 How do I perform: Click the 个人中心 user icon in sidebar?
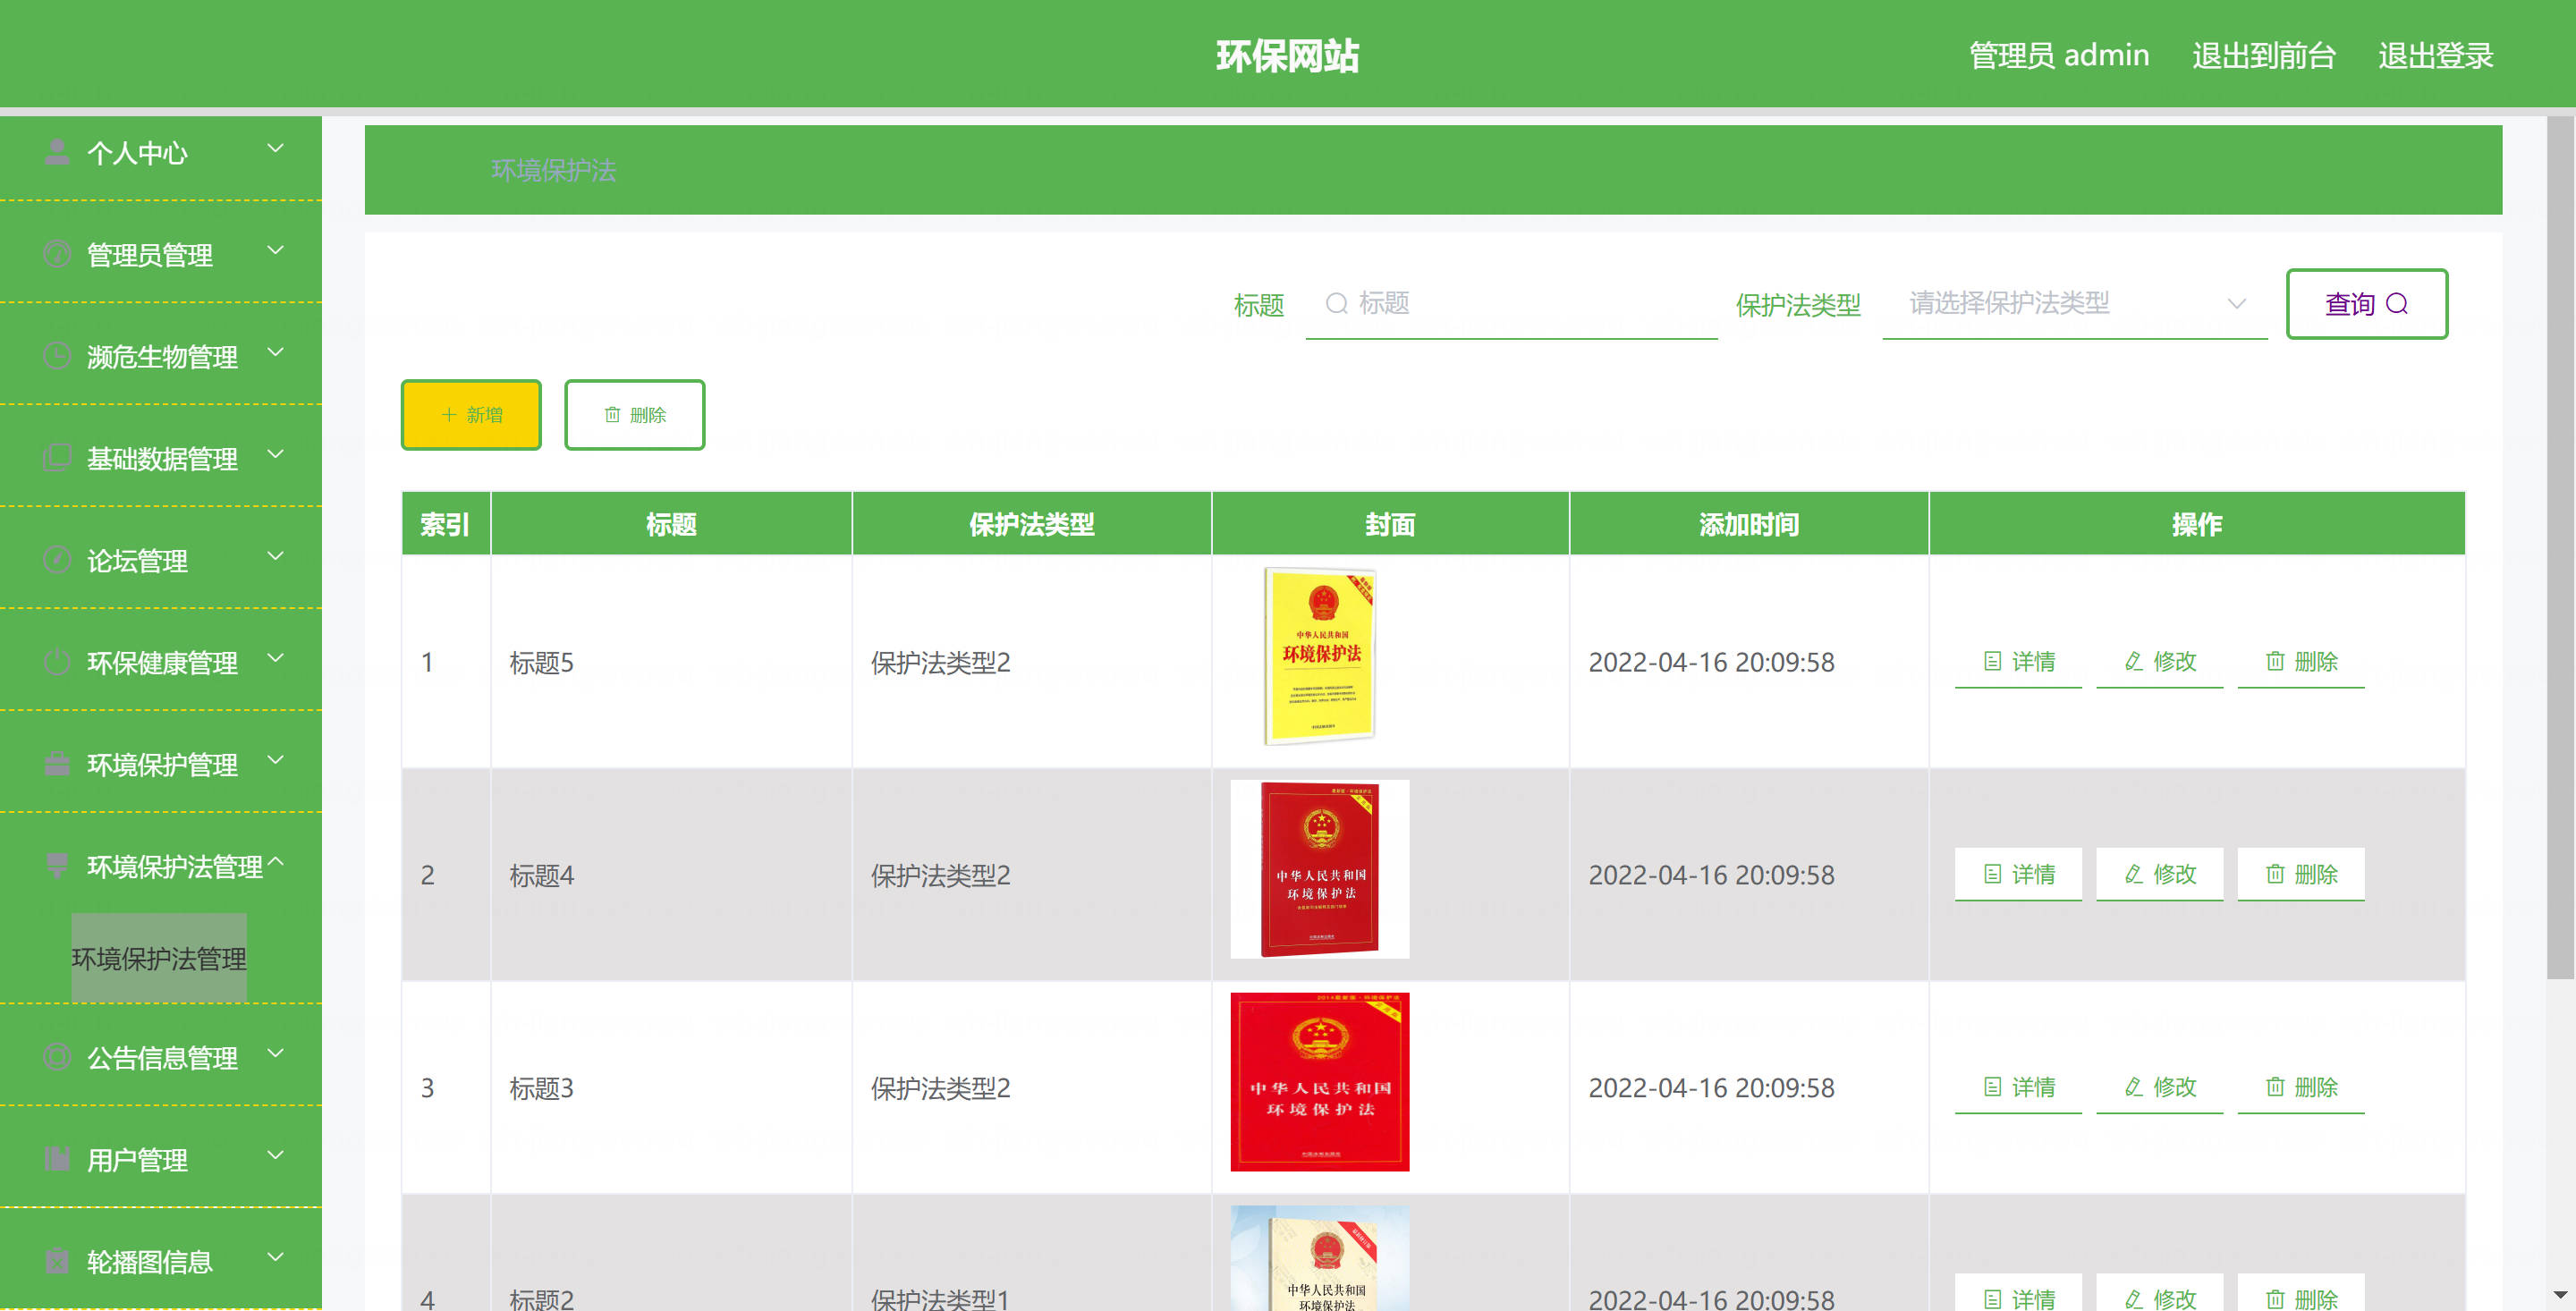57,152
